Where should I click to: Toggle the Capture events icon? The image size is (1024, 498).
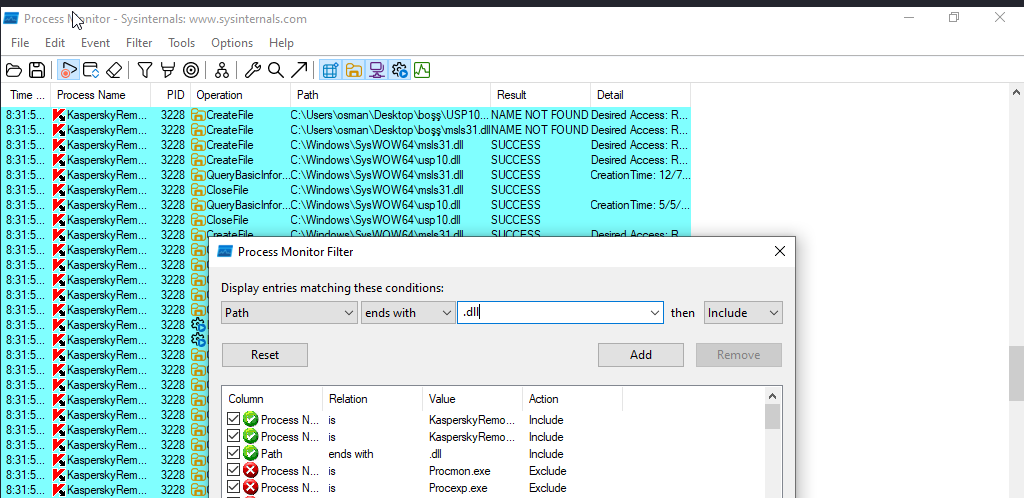pos(69,70)
